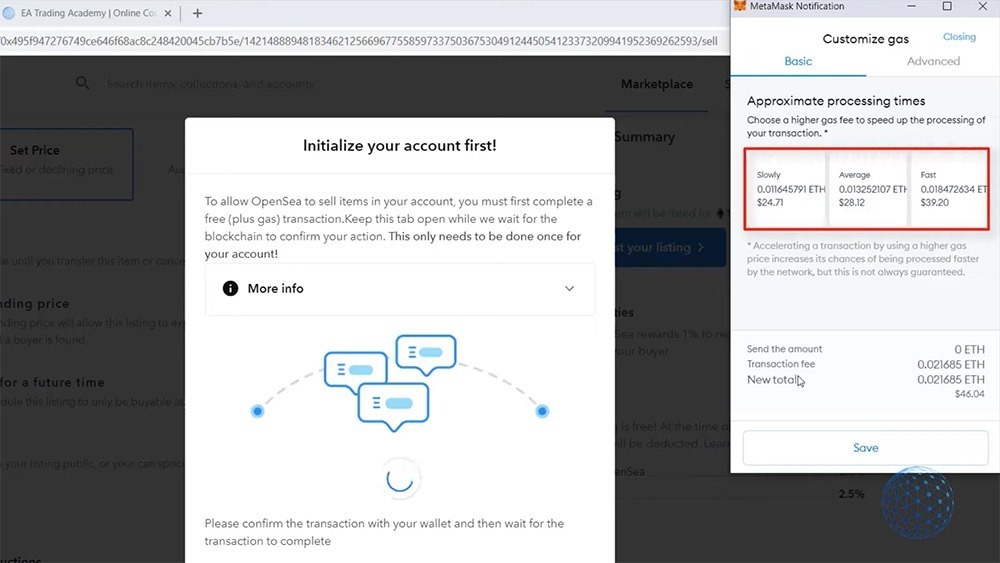Select the Fast gas fee option
Viewport: 1000px width, 563px height.
coord(950,188)
